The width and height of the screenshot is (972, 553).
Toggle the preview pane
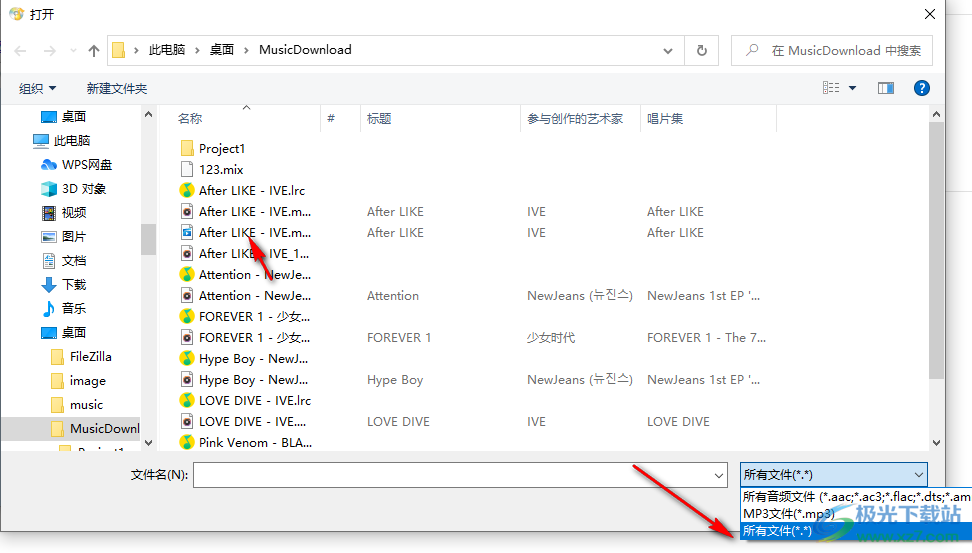[x=886, y=88]
